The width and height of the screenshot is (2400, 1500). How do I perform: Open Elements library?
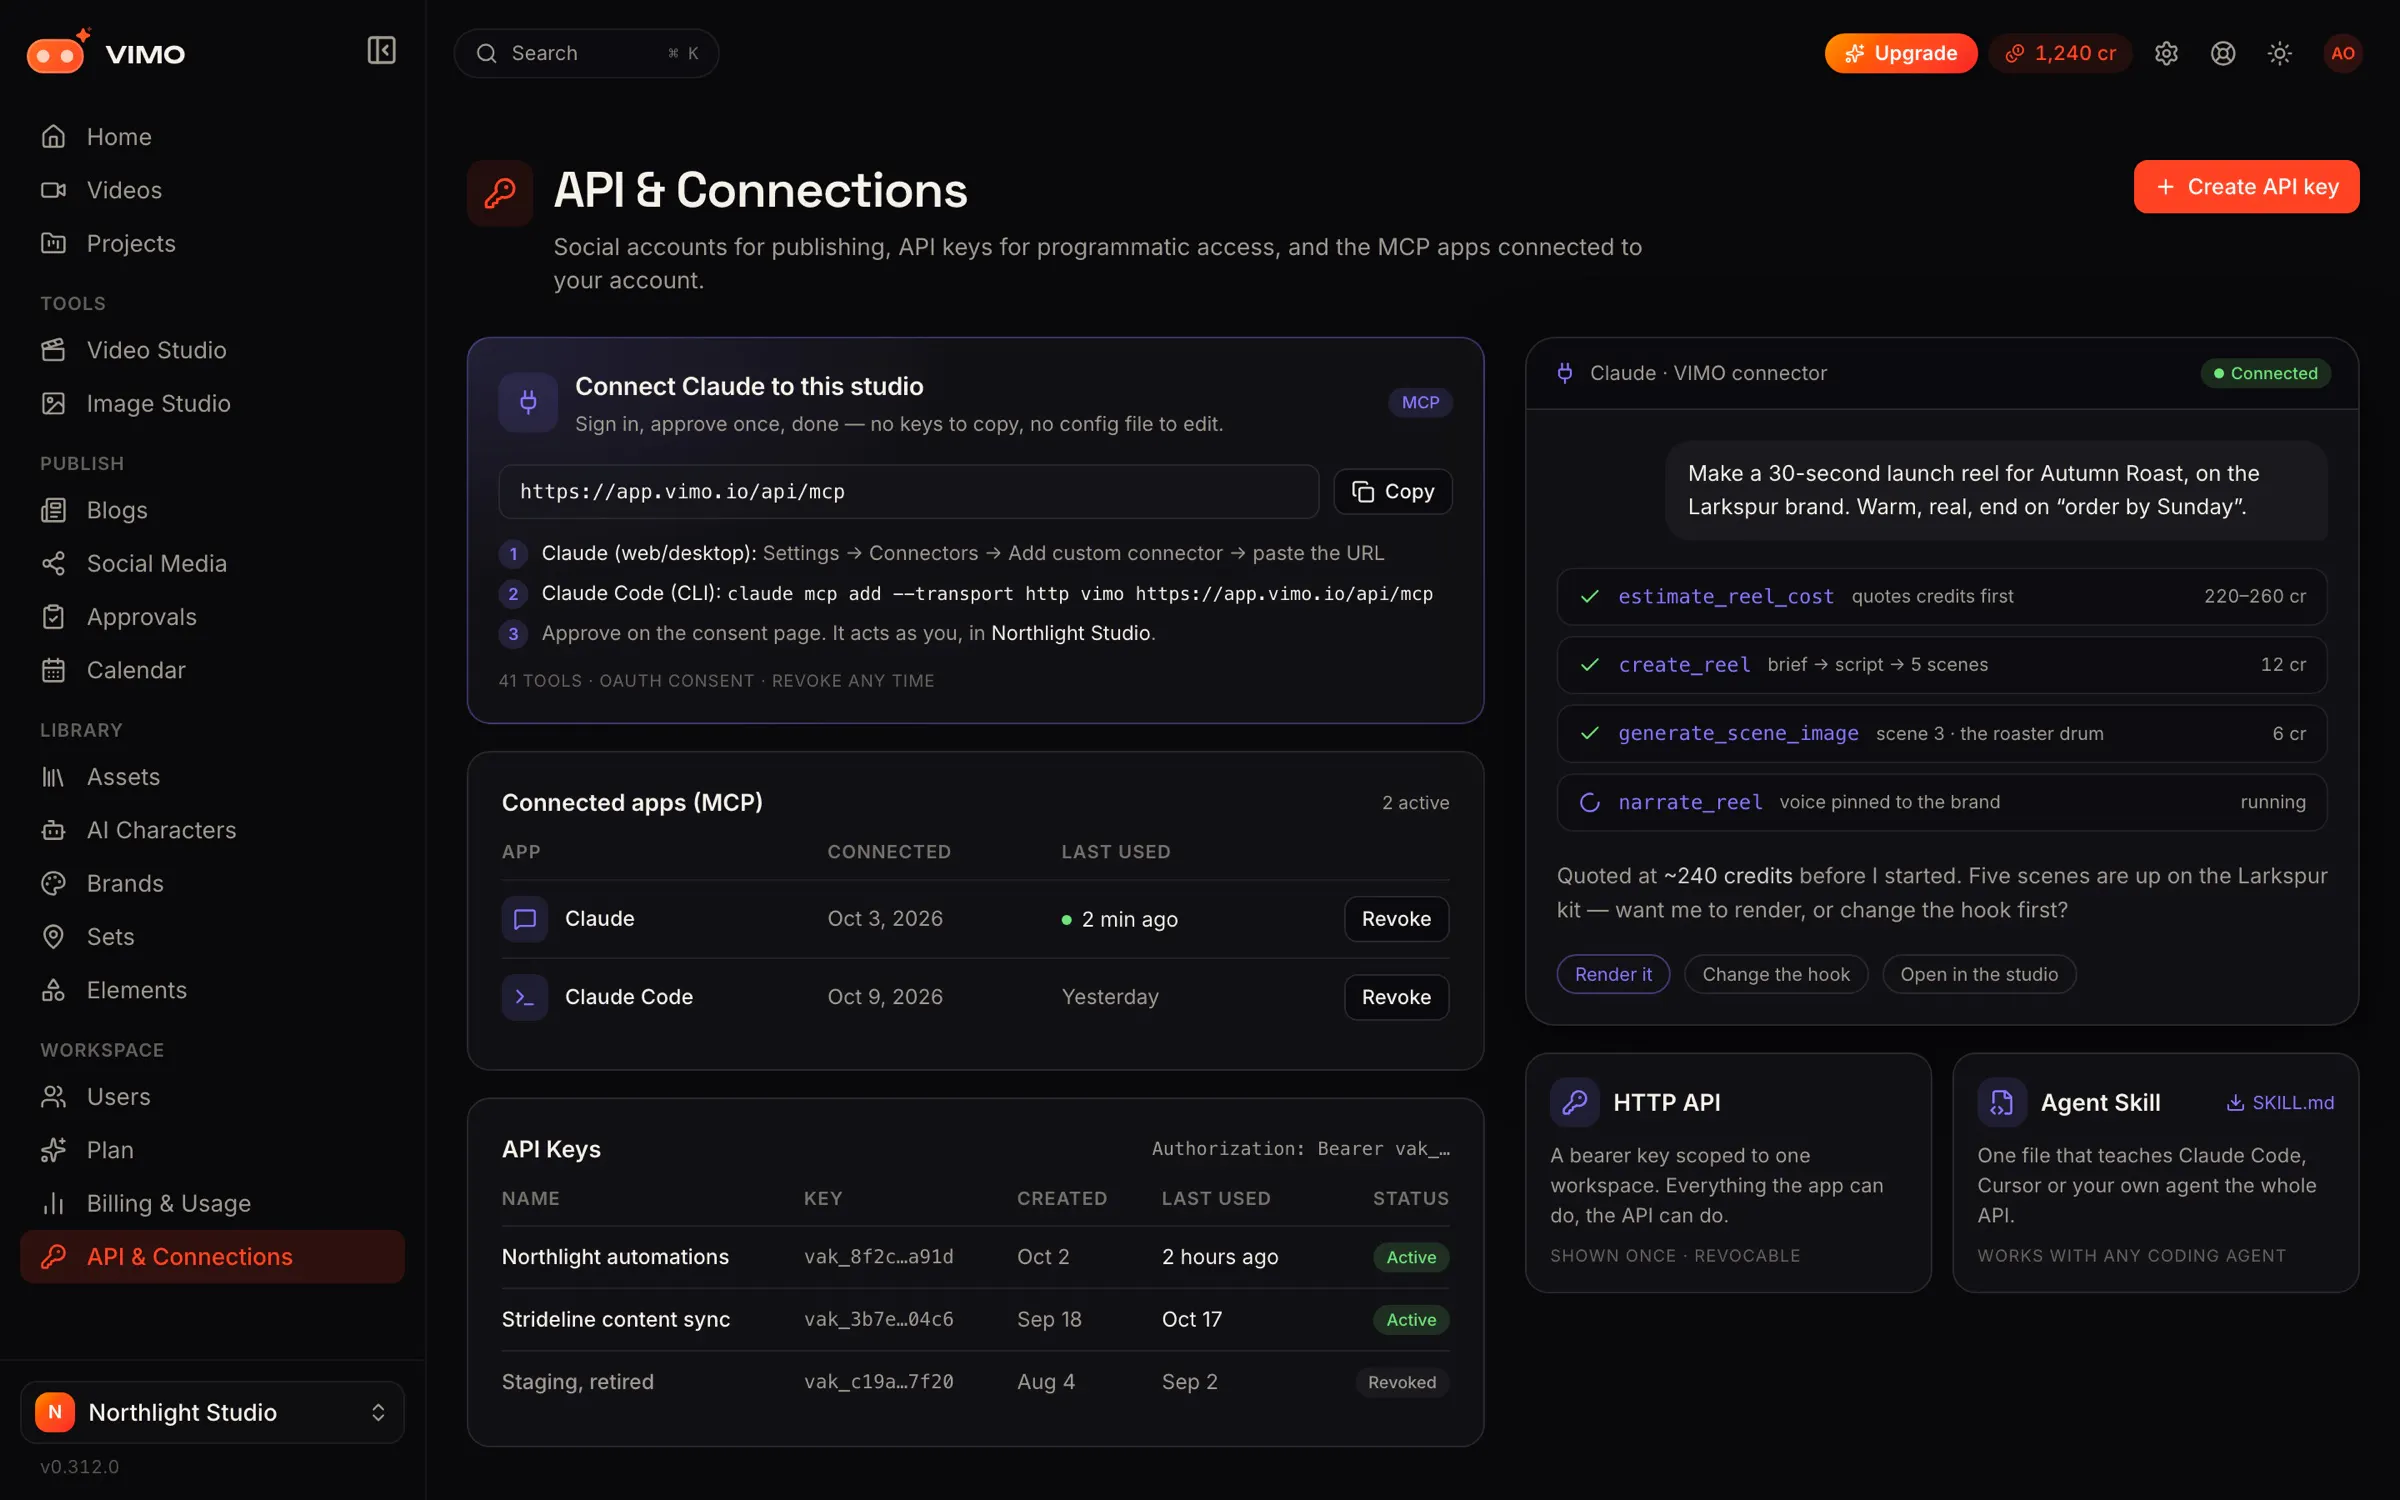212,990
